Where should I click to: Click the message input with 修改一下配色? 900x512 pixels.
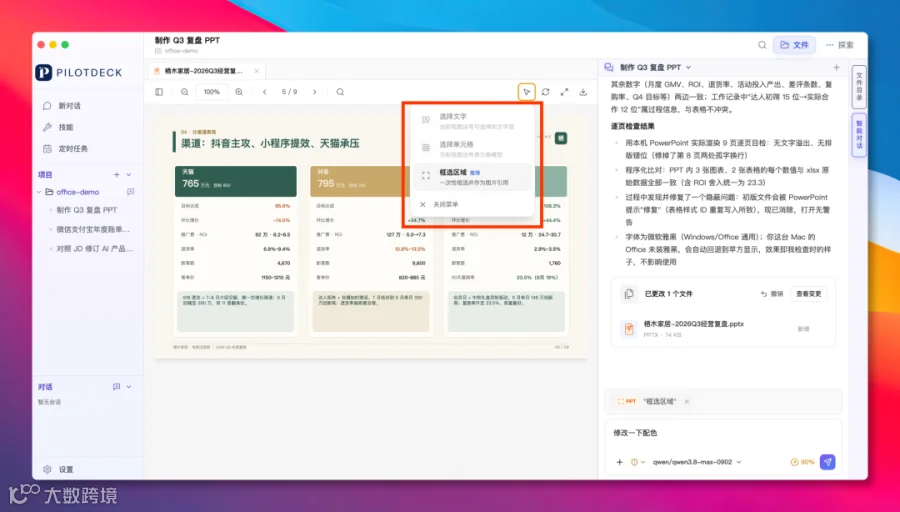point(723,433)
